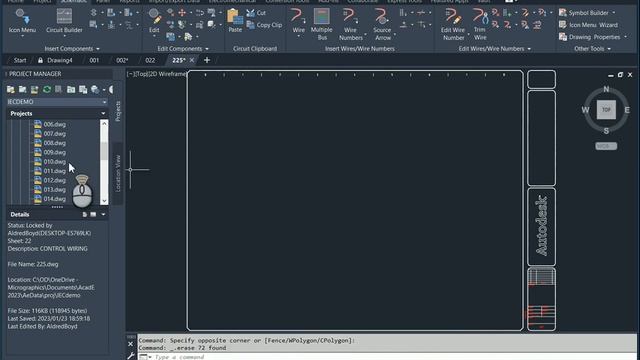The width and height of the screenshot is (640, 360).
Task: Paste circuit from the clipboard
Action: pyautogui.click(x=235, y=21)
